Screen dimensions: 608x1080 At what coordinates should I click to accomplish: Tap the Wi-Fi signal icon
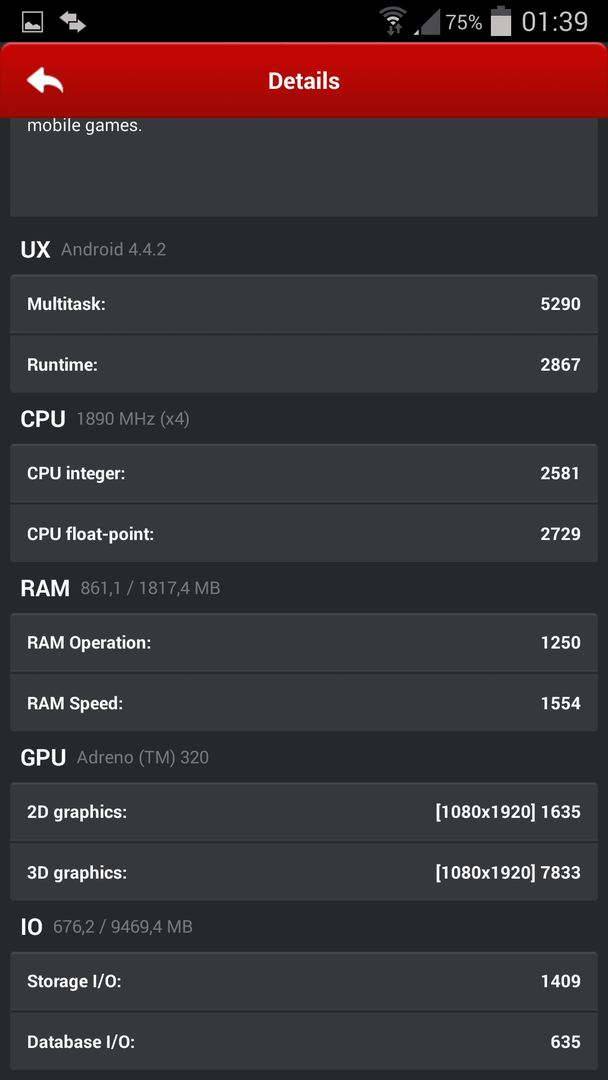coord(394,22)
